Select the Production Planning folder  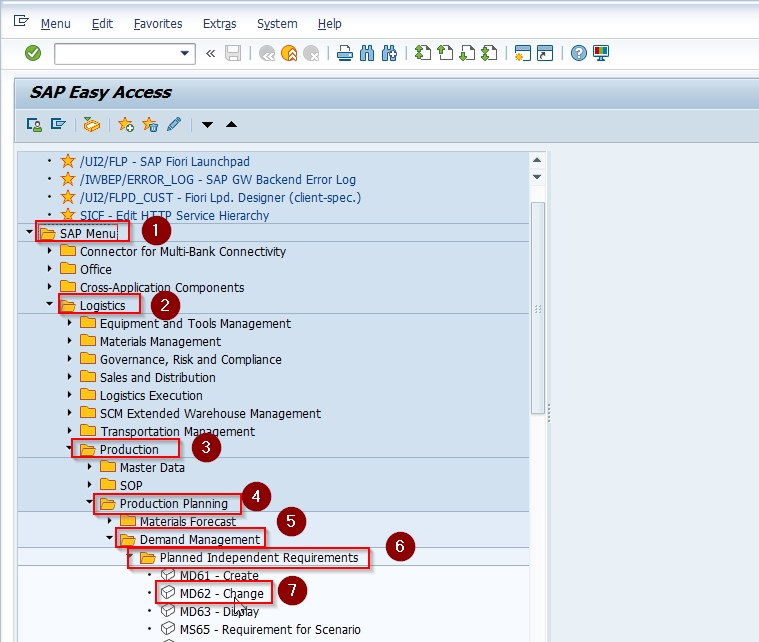[173, 504]
